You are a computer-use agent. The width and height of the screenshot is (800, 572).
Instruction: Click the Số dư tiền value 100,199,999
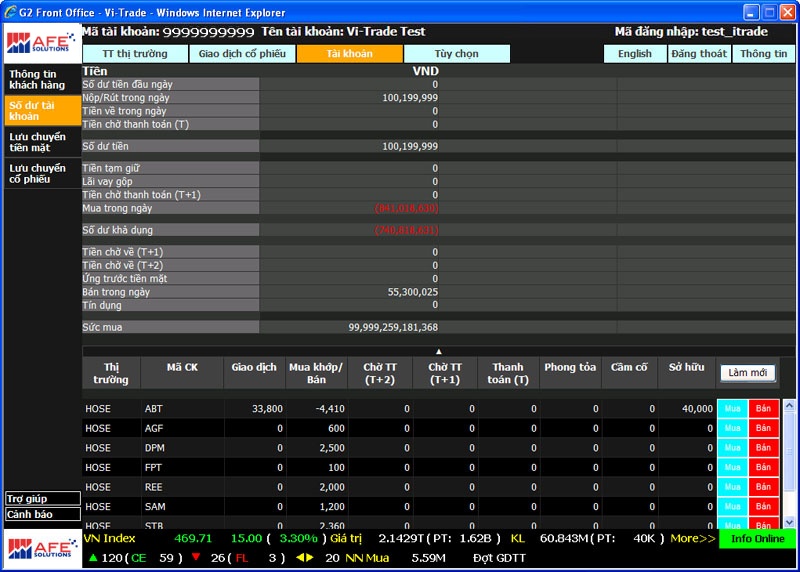click(x=410, y=146)
